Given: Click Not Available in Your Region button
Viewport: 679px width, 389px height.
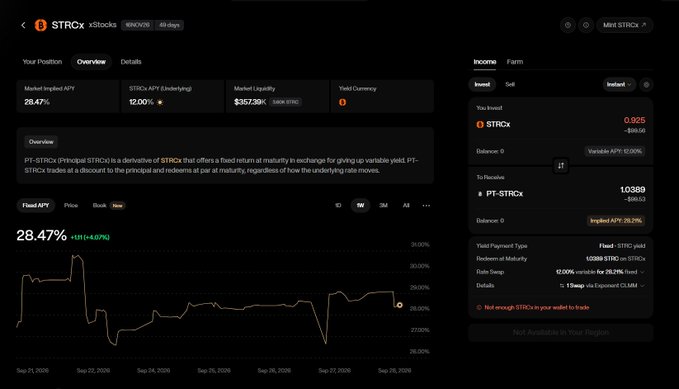Looking at the screenshot, I should (561, 333).
